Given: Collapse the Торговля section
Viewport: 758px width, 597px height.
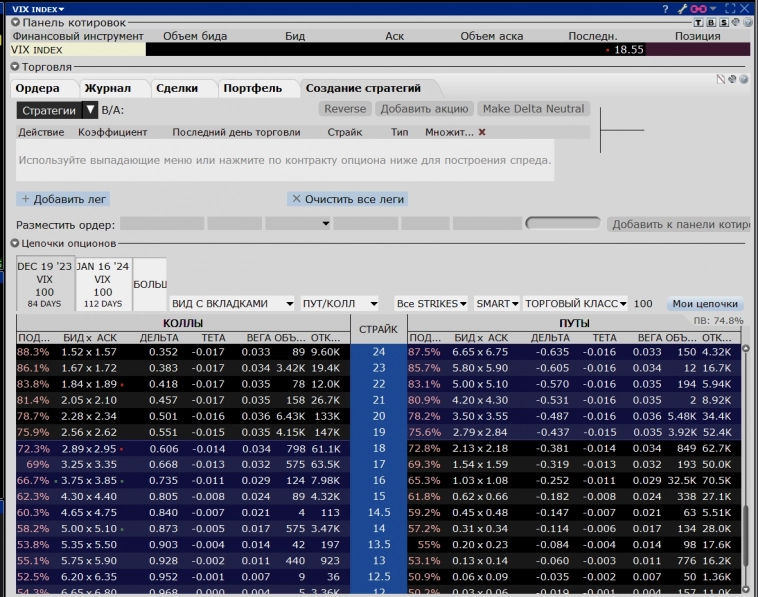Looking at the screenshot, I should tap(15, 67).
